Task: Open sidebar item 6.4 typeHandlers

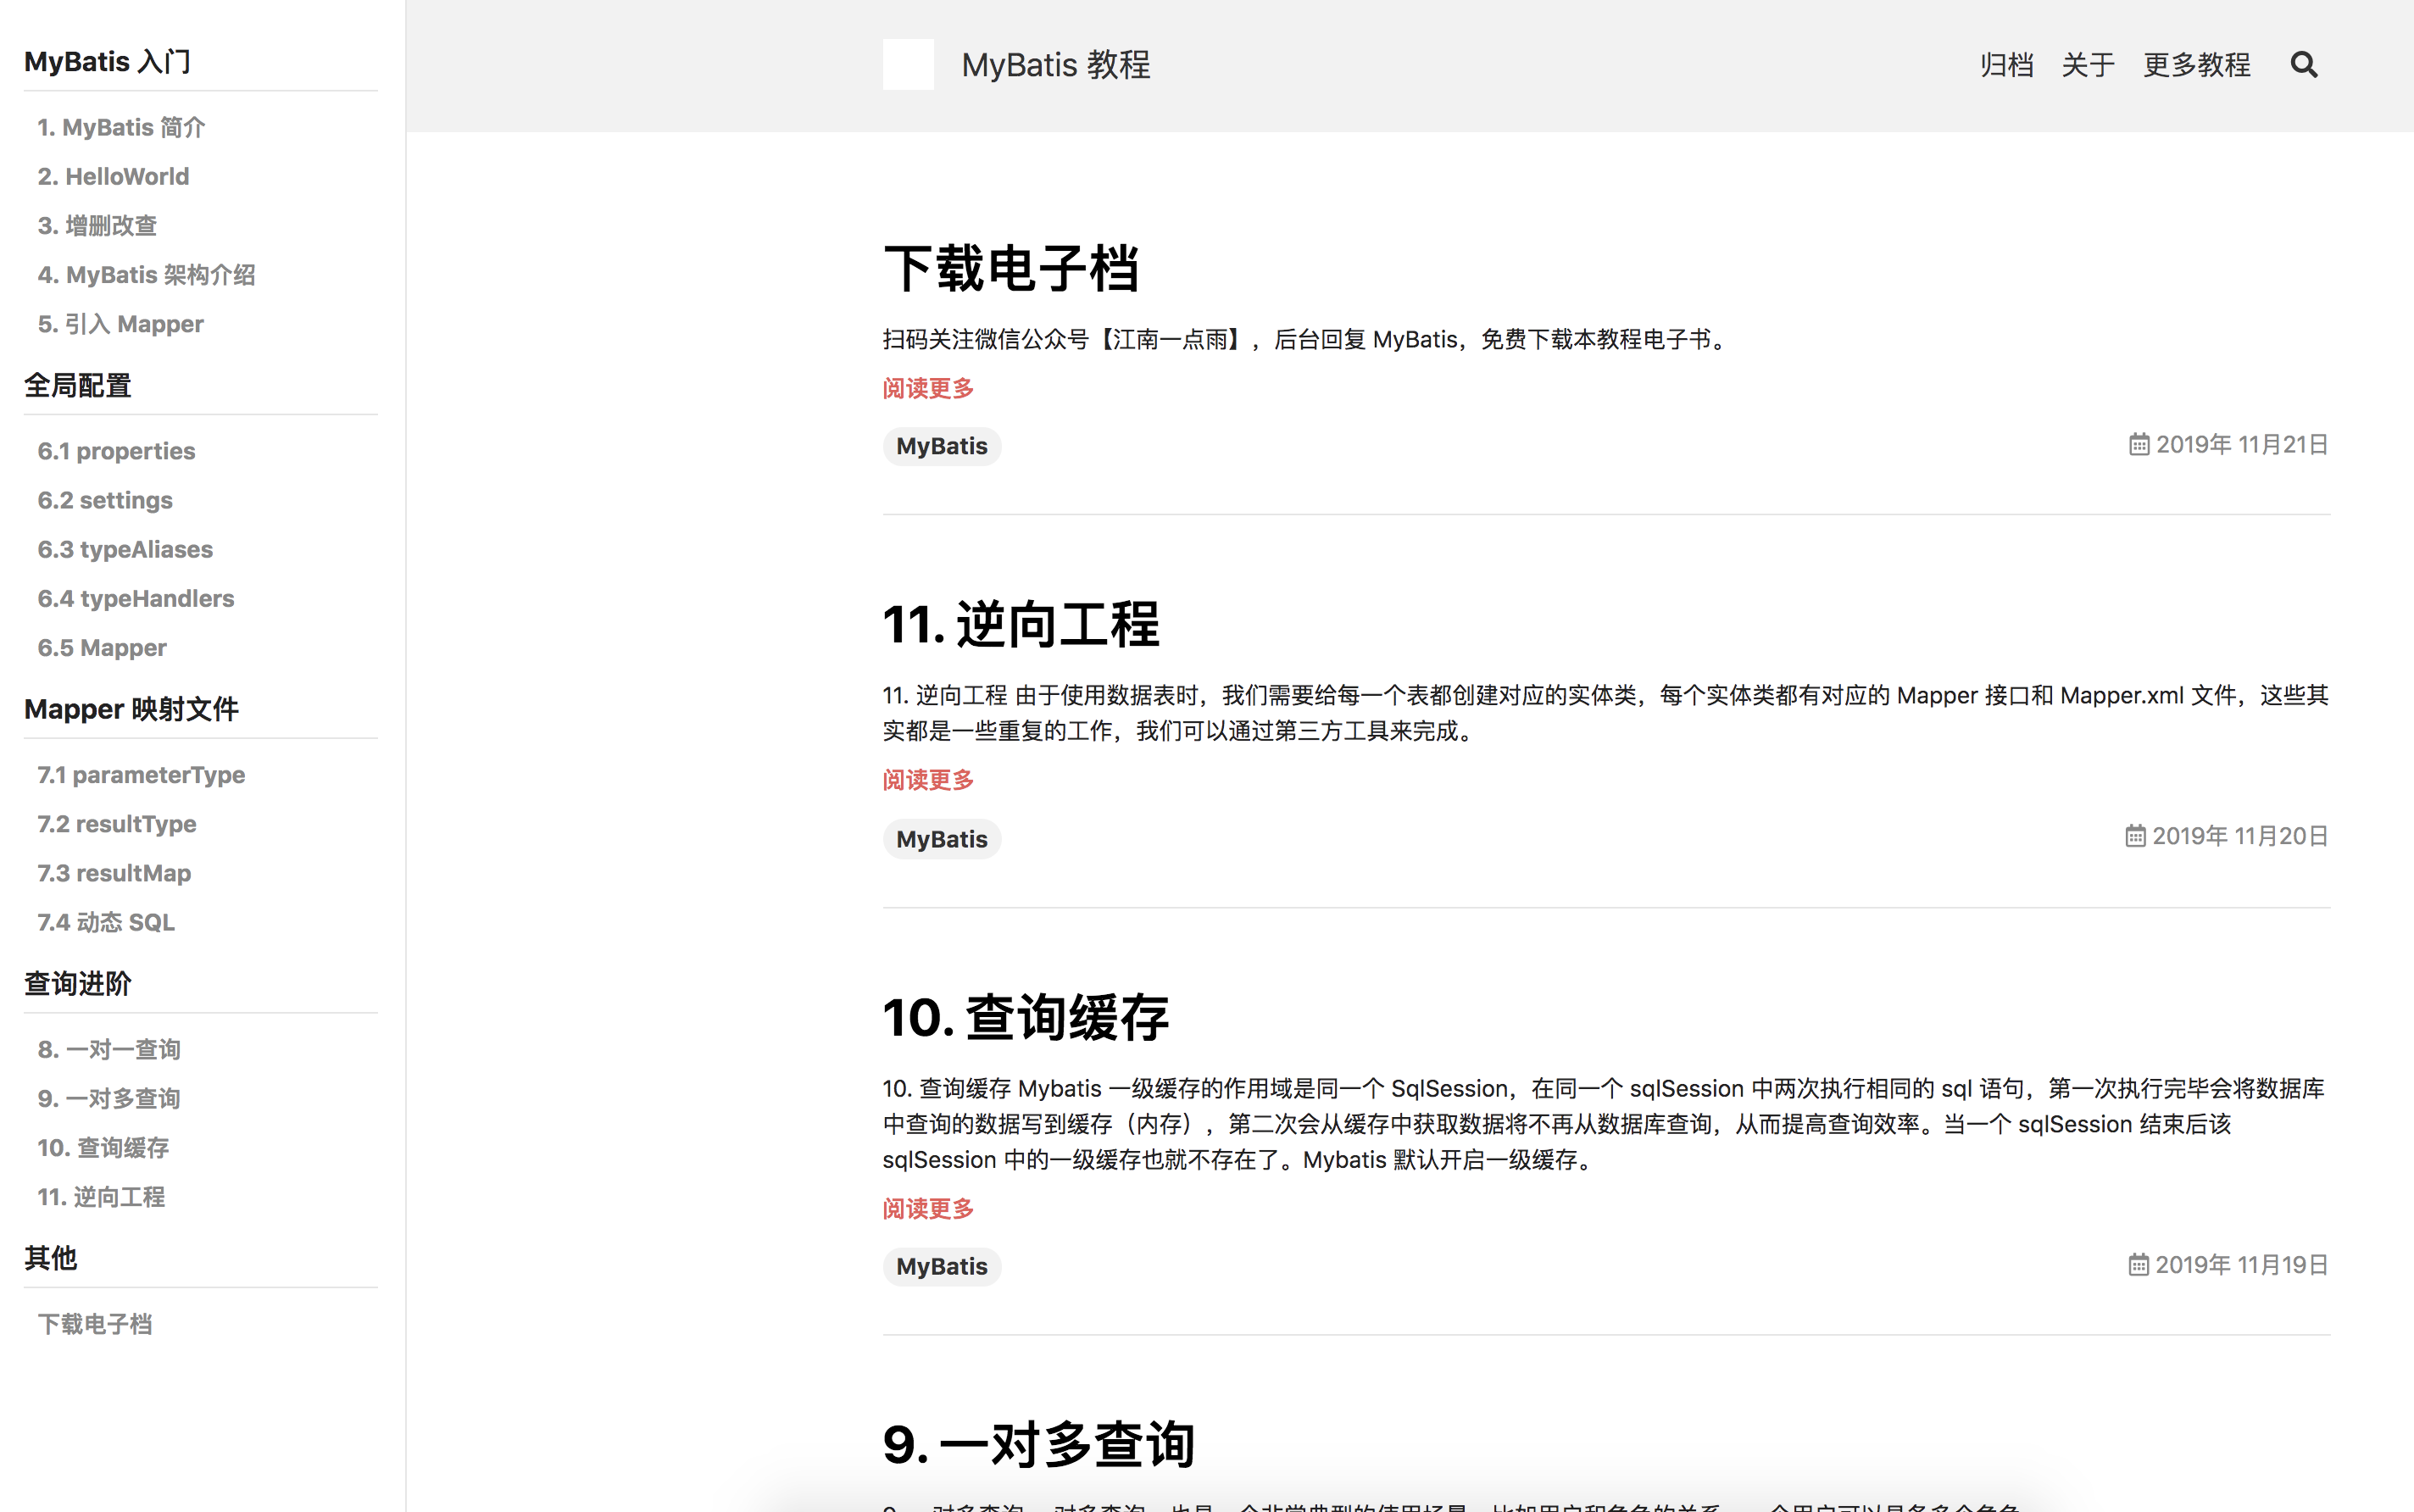Action: tap(136, 599)
